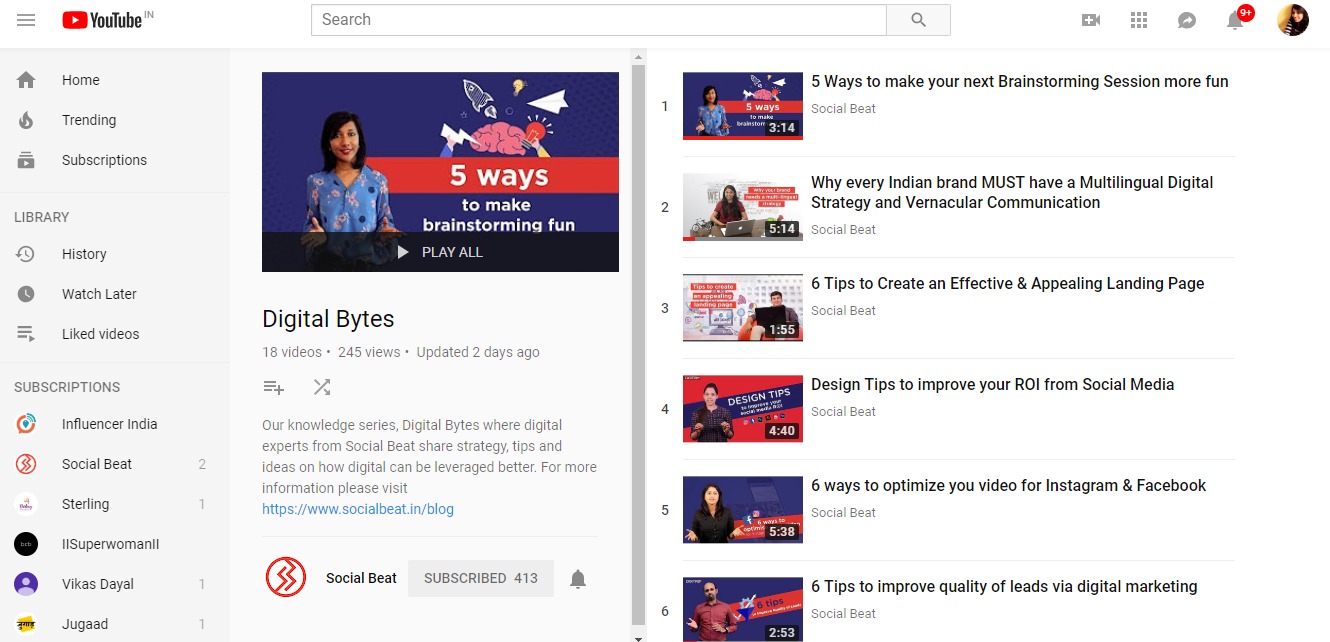This screenshot has height=642, width=1330.
Task: Open title 'Design Tips to improve your ROI'
Action: click(x=993, y=385)
